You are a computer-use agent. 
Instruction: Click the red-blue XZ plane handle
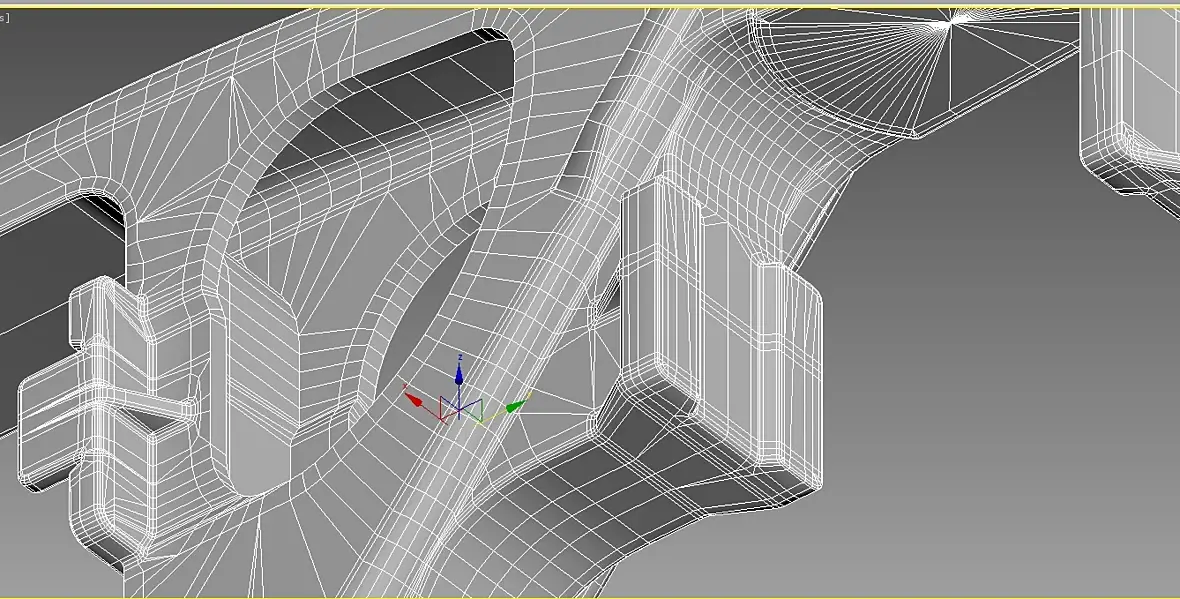446,405
